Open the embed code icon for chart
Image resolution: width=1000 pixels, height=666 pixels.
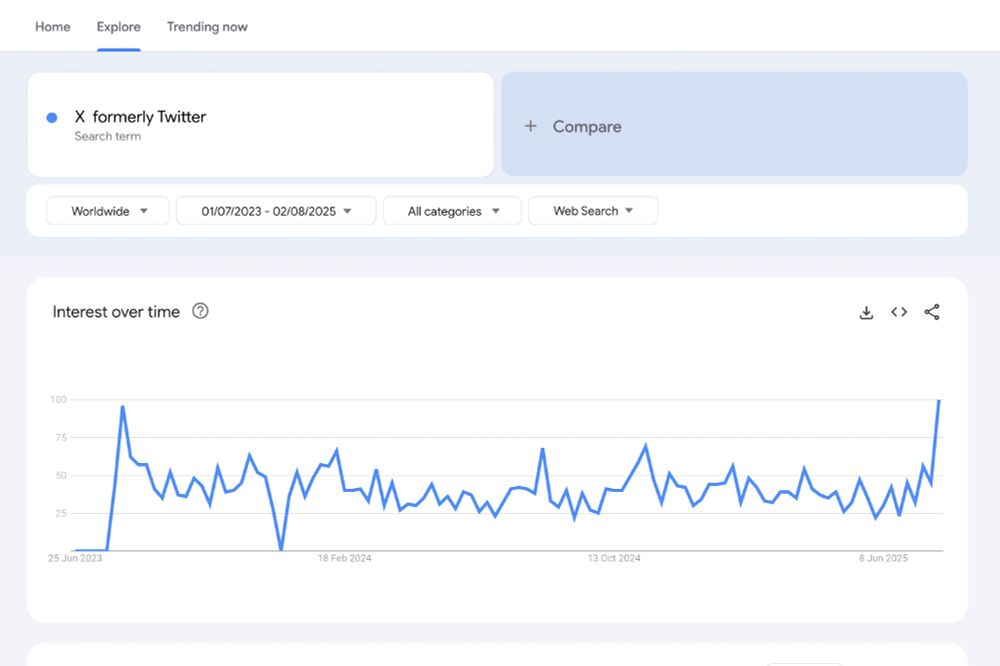coord(899,312)
